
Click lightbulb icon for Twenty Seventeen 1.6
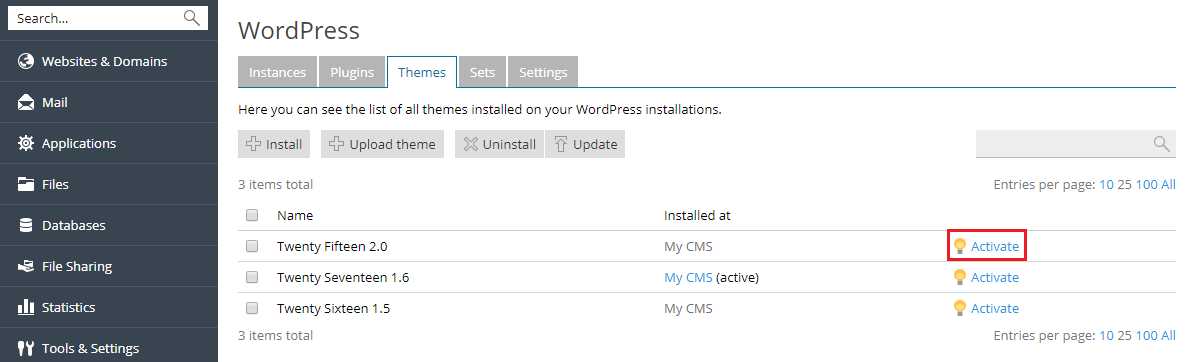pyautogui.click(x=960, y=277)
